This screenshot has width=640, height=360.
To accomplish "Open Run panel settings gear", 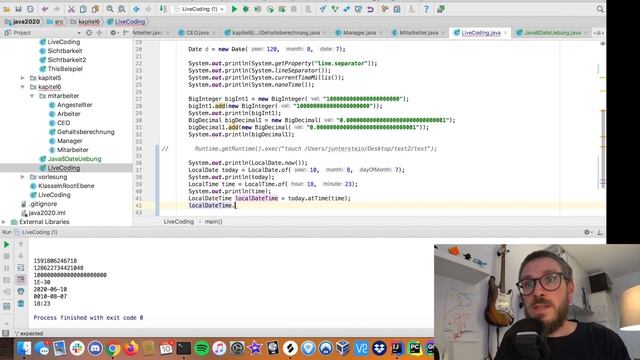I will [x=587, y=232].
